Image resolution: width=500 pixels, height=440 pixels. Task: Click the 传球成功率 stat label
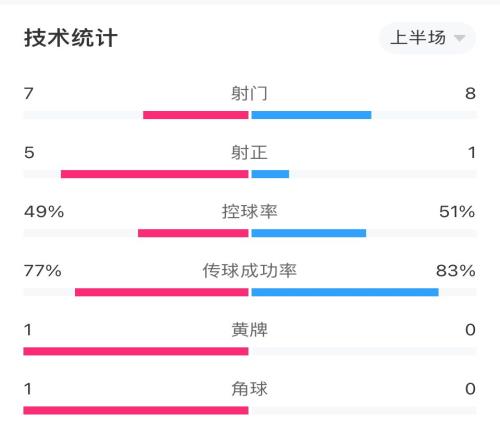pyautogui.click(x=249, y=271)
